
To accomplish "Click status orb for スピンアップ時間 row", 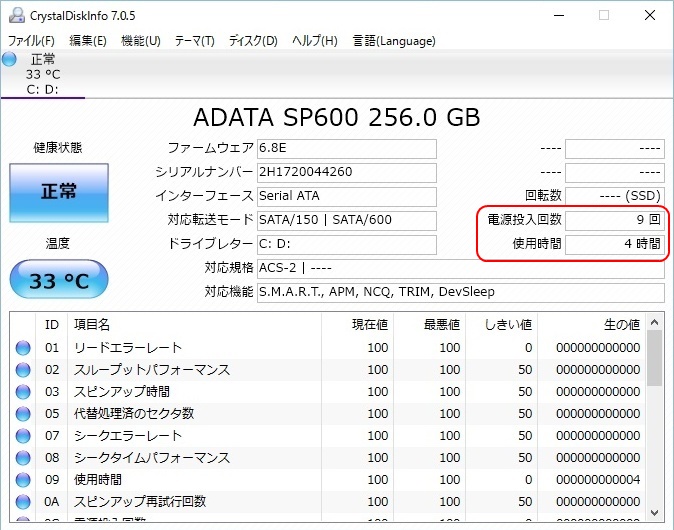I will pos(23,392).
